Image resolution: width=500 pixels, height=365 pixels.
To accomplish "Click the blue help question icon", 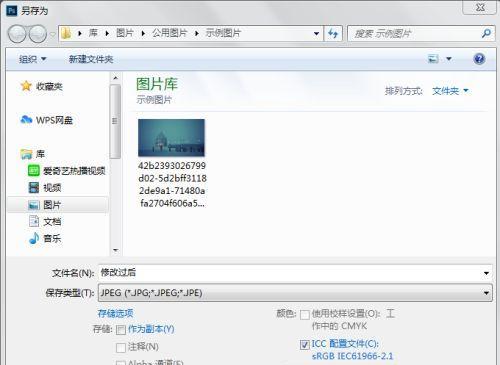I will (479, 59).
